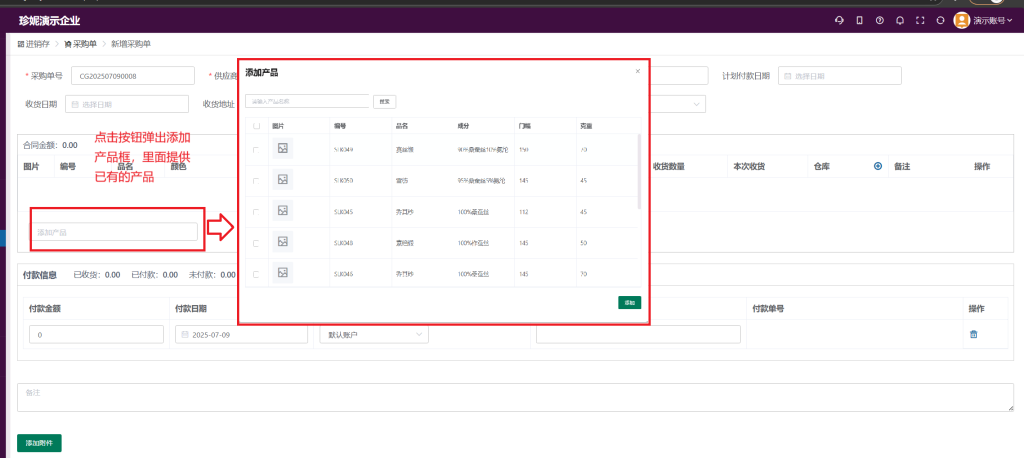Toggle fullscreen mode icon
This screenshot has height=458, width=1024.
920,20
